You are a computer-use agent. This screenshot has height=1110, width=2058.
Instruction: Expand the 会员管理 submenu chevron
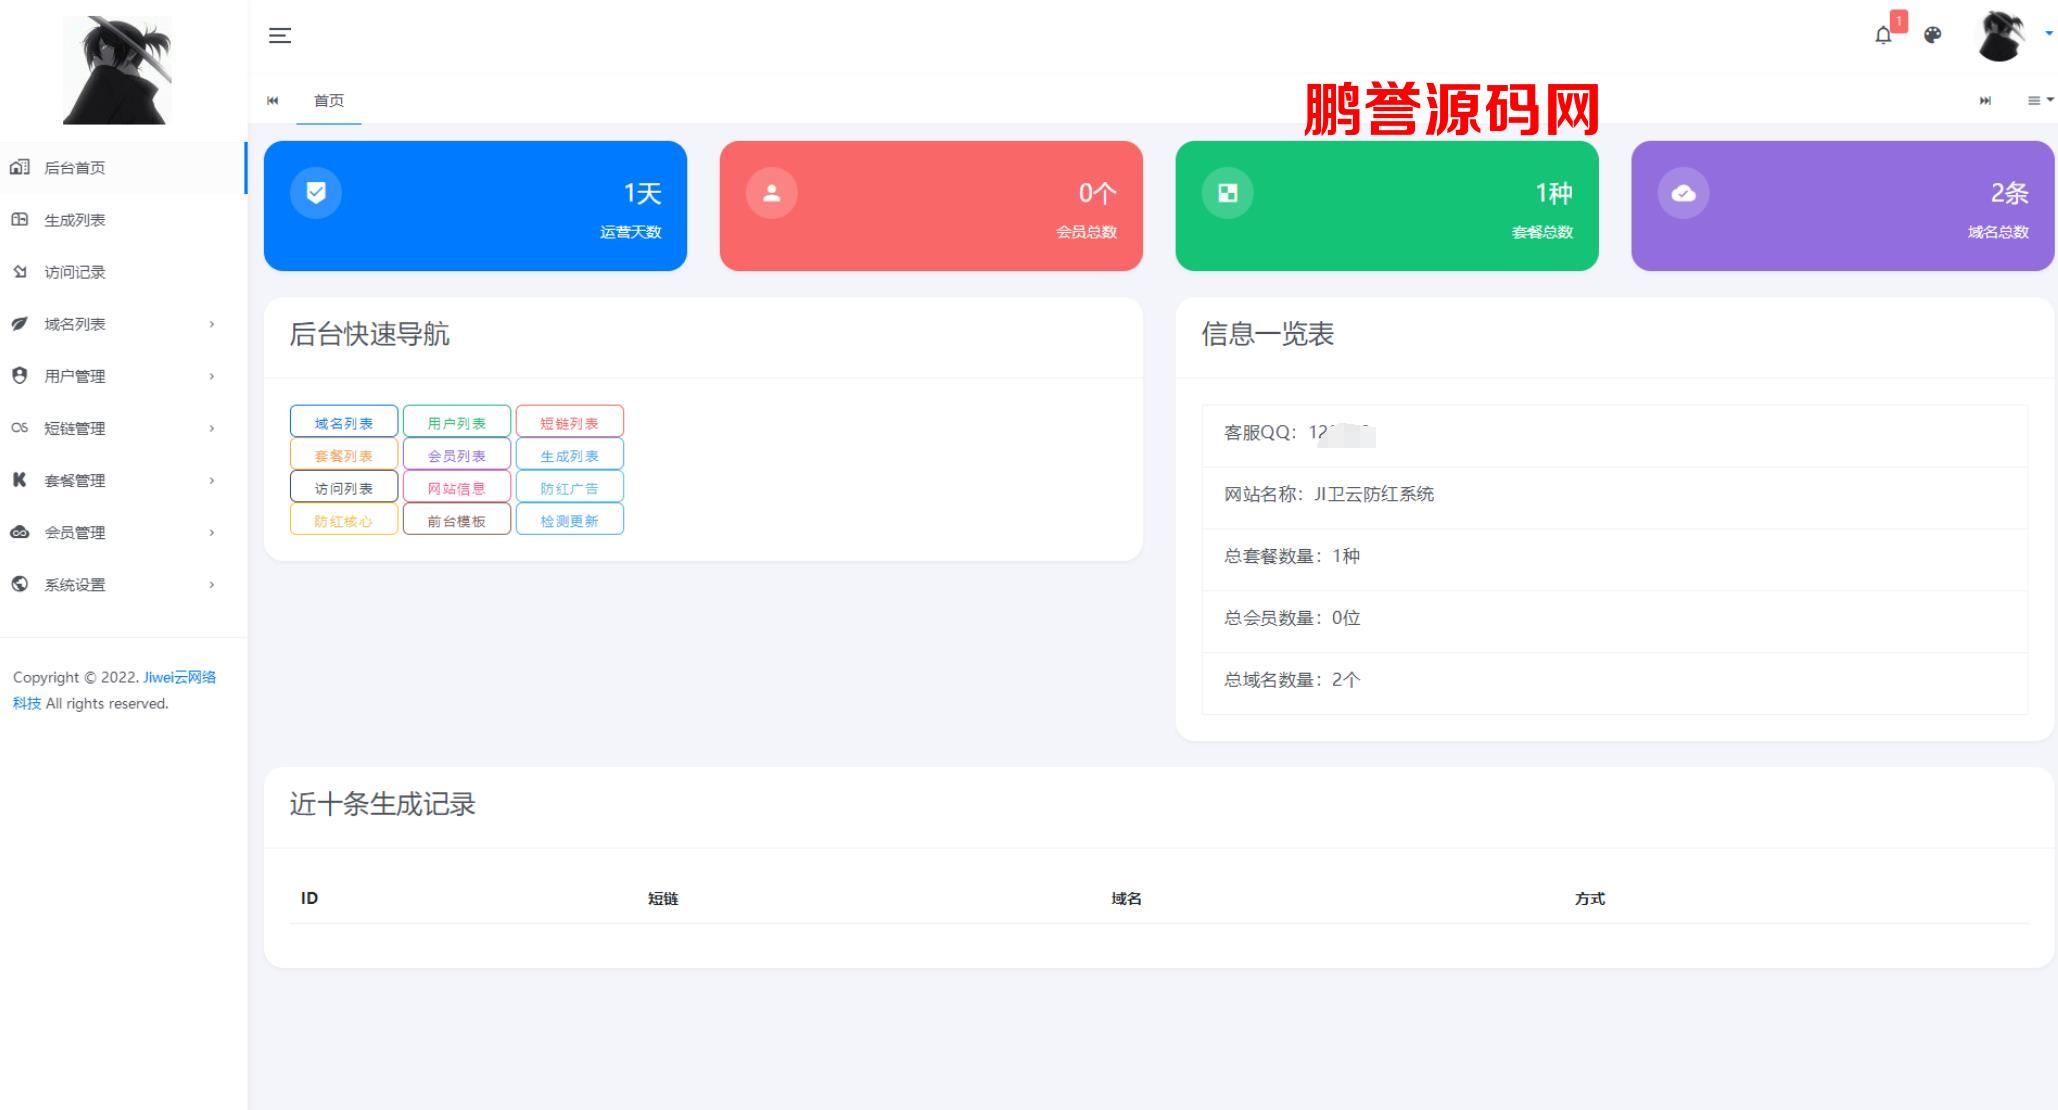(211, 532)
